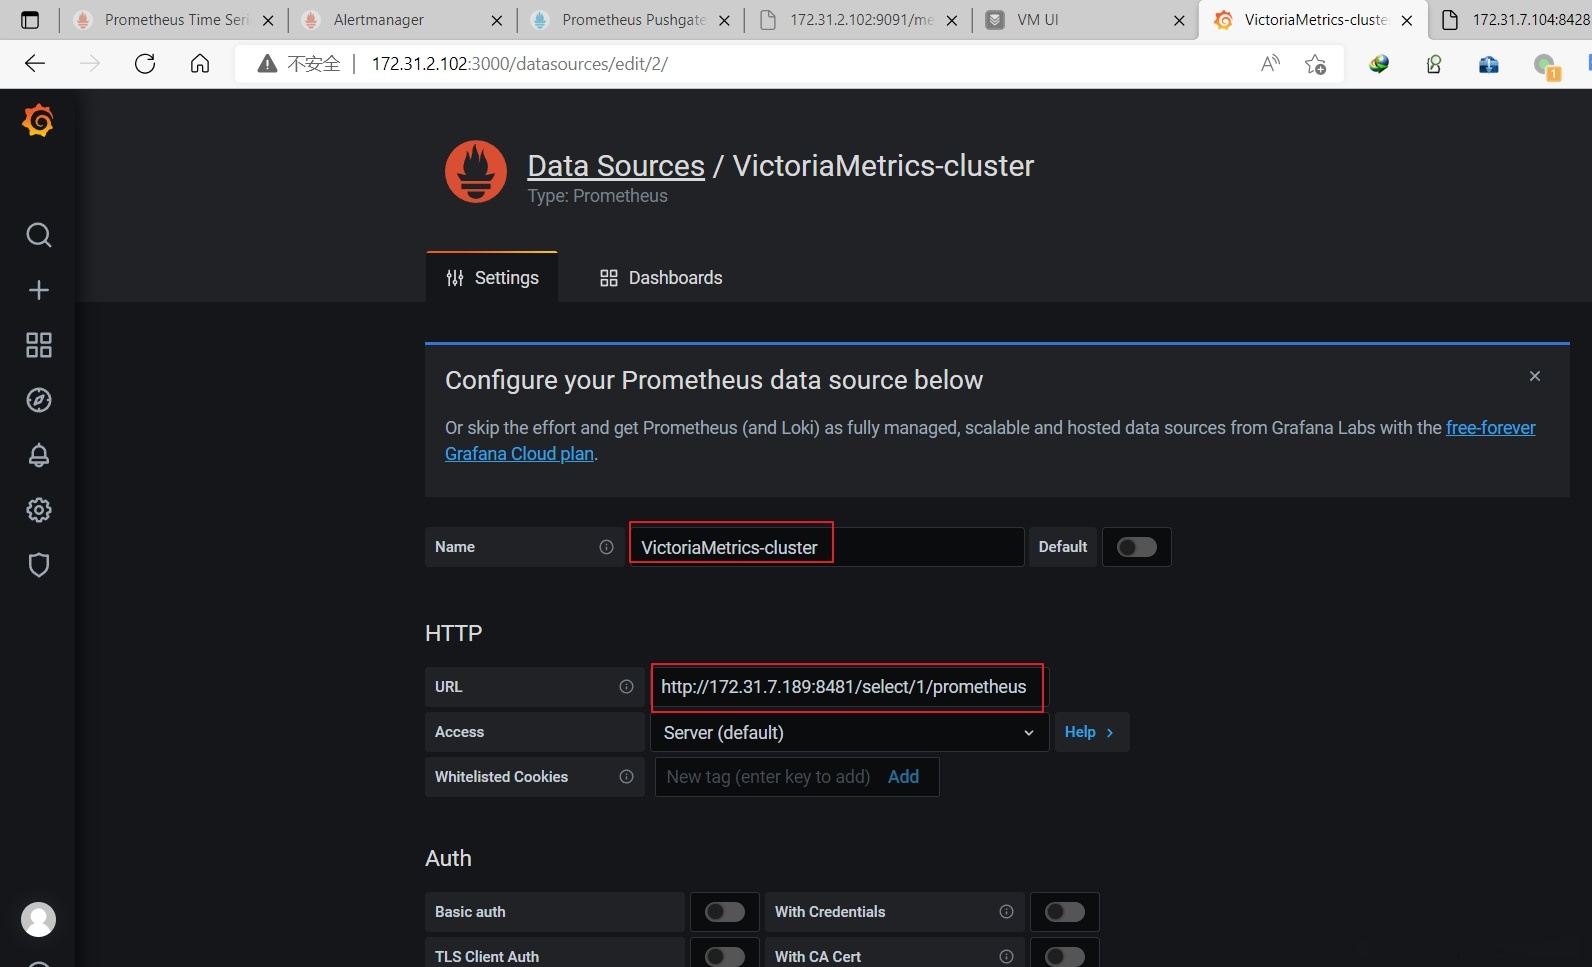Open the Grafana search icon in sidebar
The height and width of the screenshot is (967, 1592).
[38, 235]
